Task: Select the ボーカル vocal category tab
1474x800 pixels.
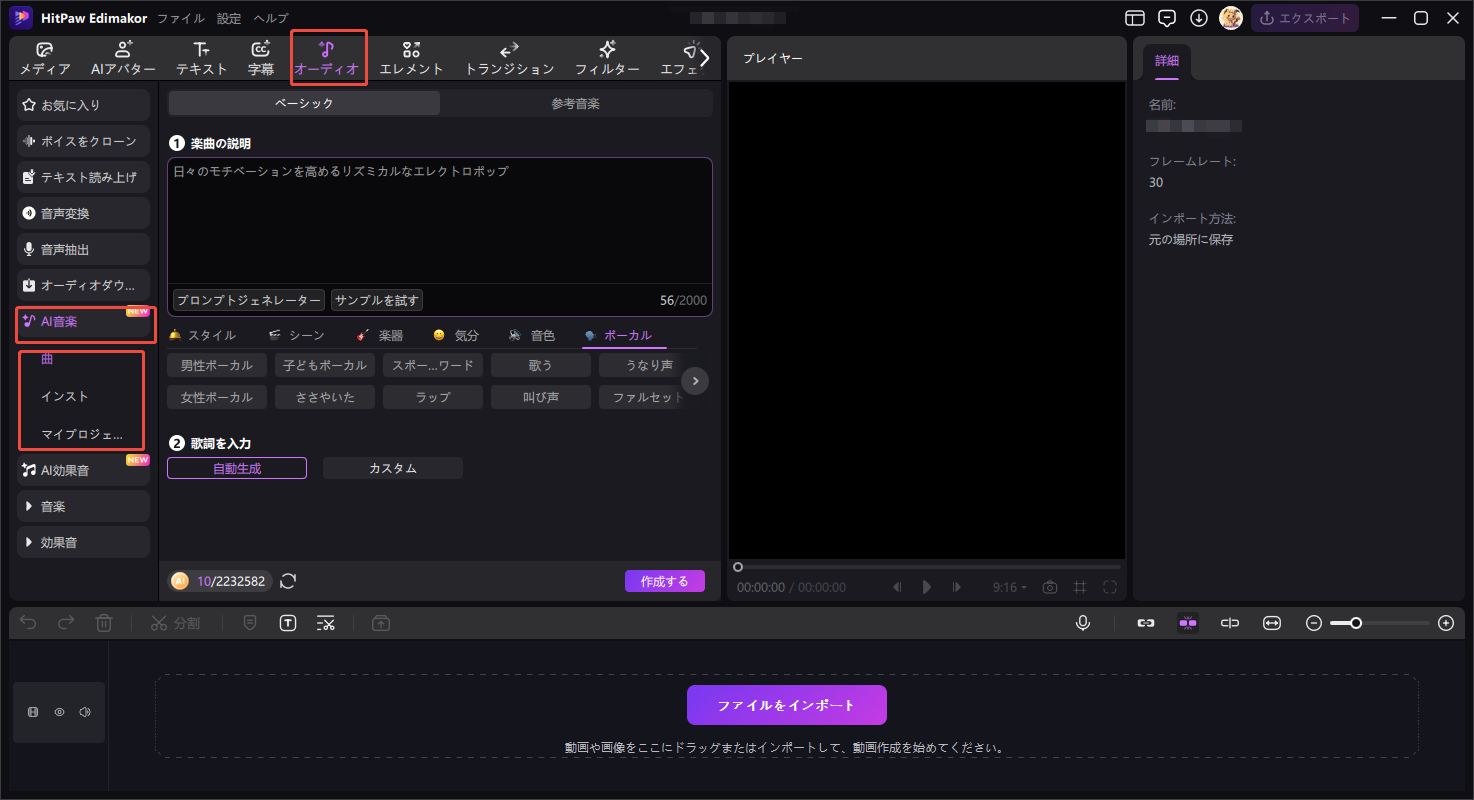Action: (x=618, y=335)
